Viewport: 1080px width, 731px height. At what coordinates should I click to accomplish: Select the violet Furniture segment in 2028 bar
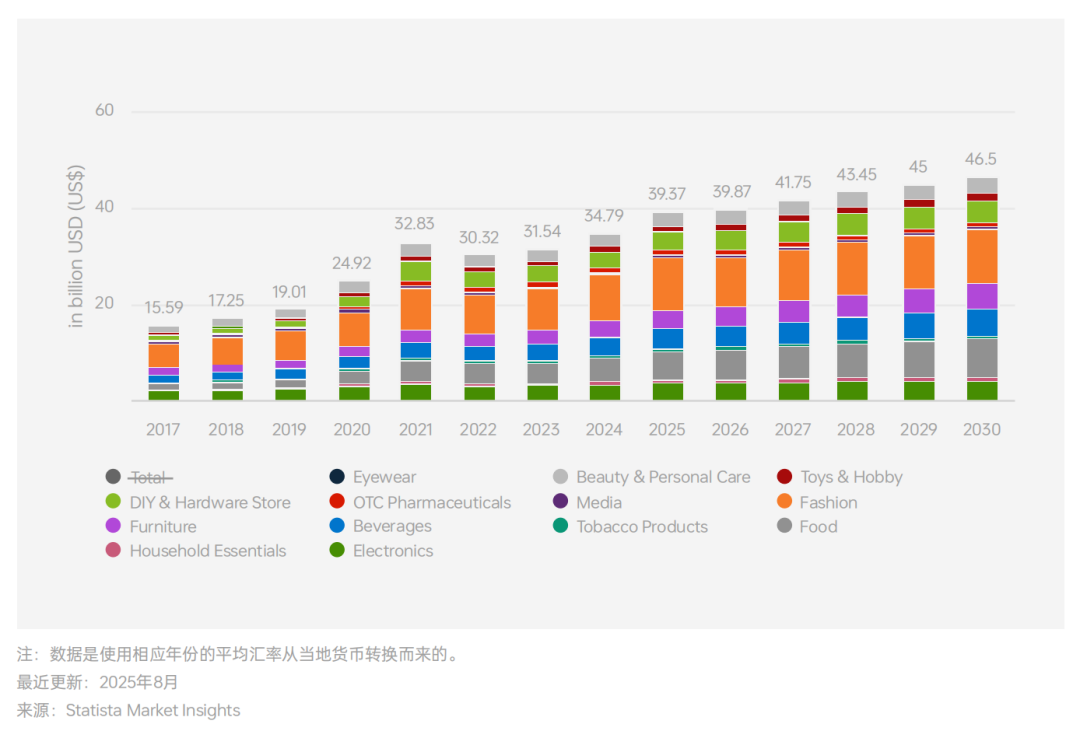pos(853,306)
